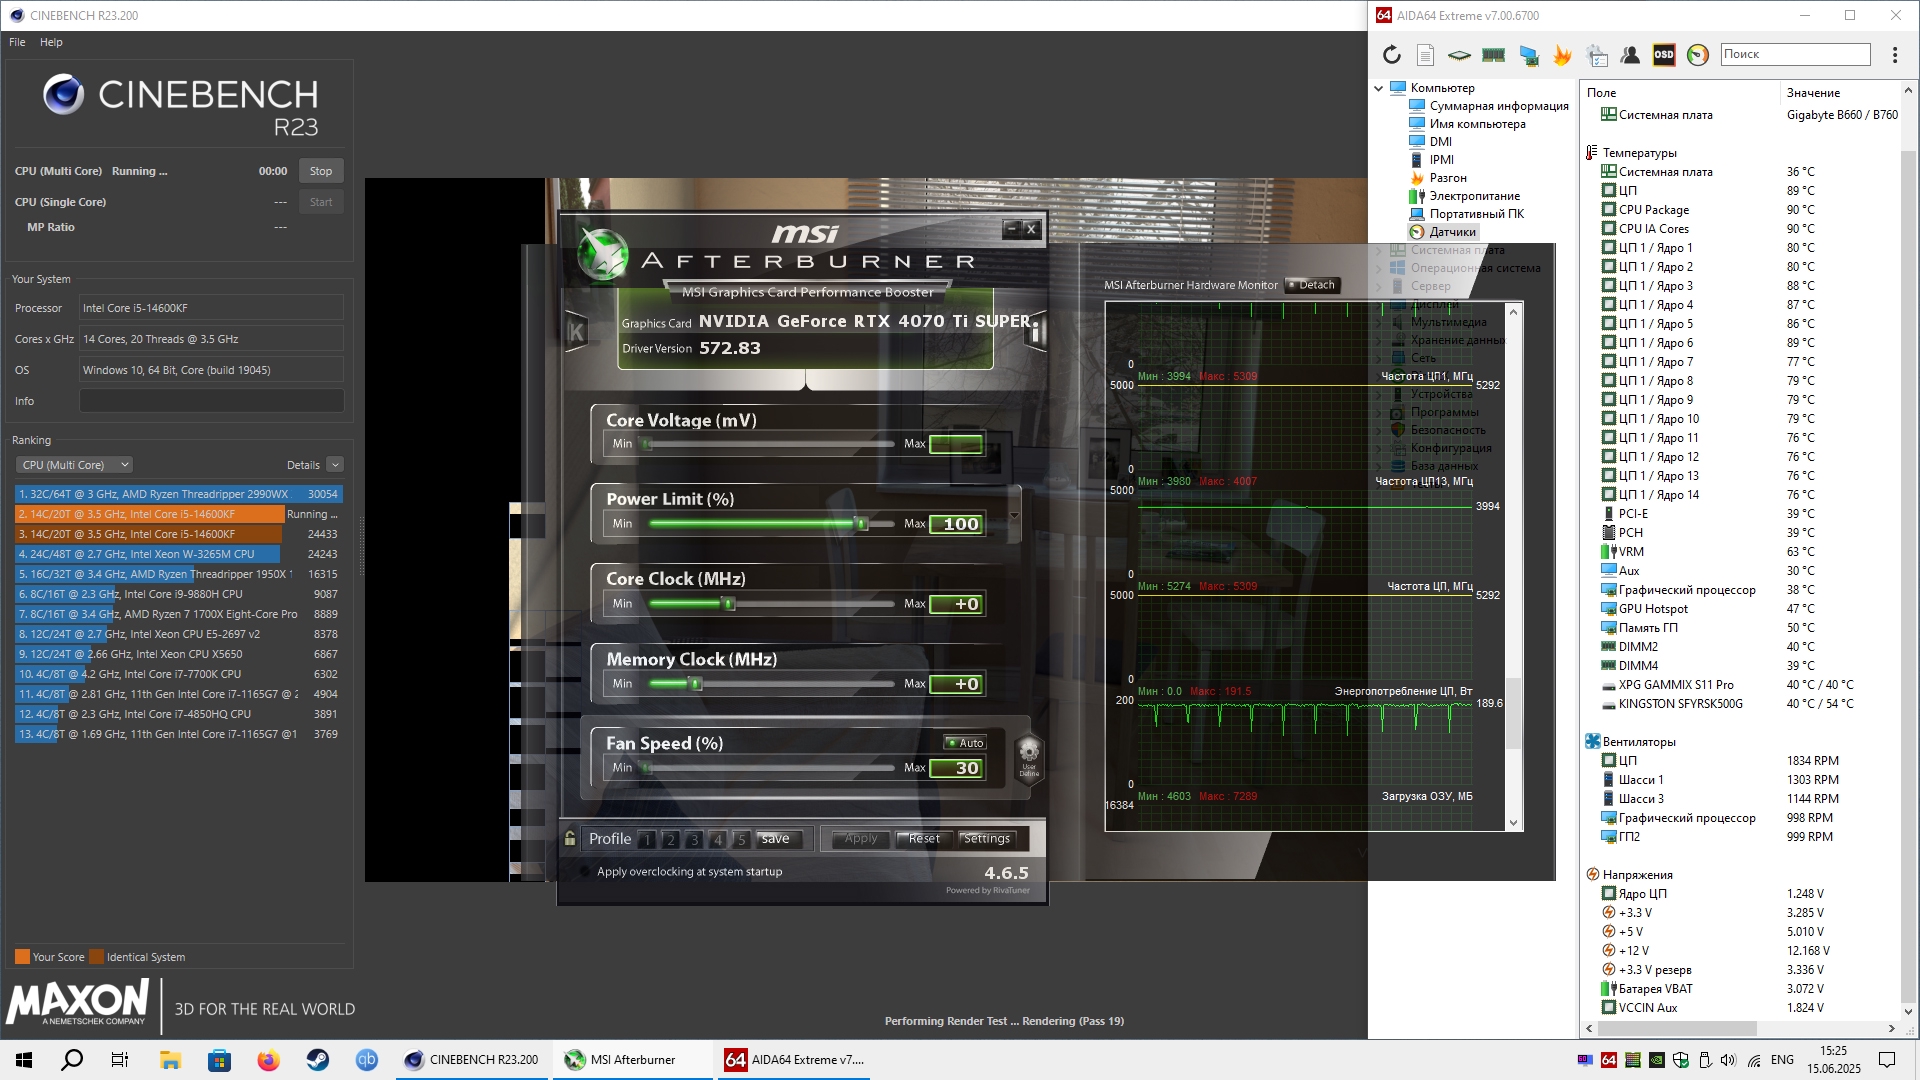
Task: Expand the Cinebench ranking Details arrow
Action: (x=335, y=465)
